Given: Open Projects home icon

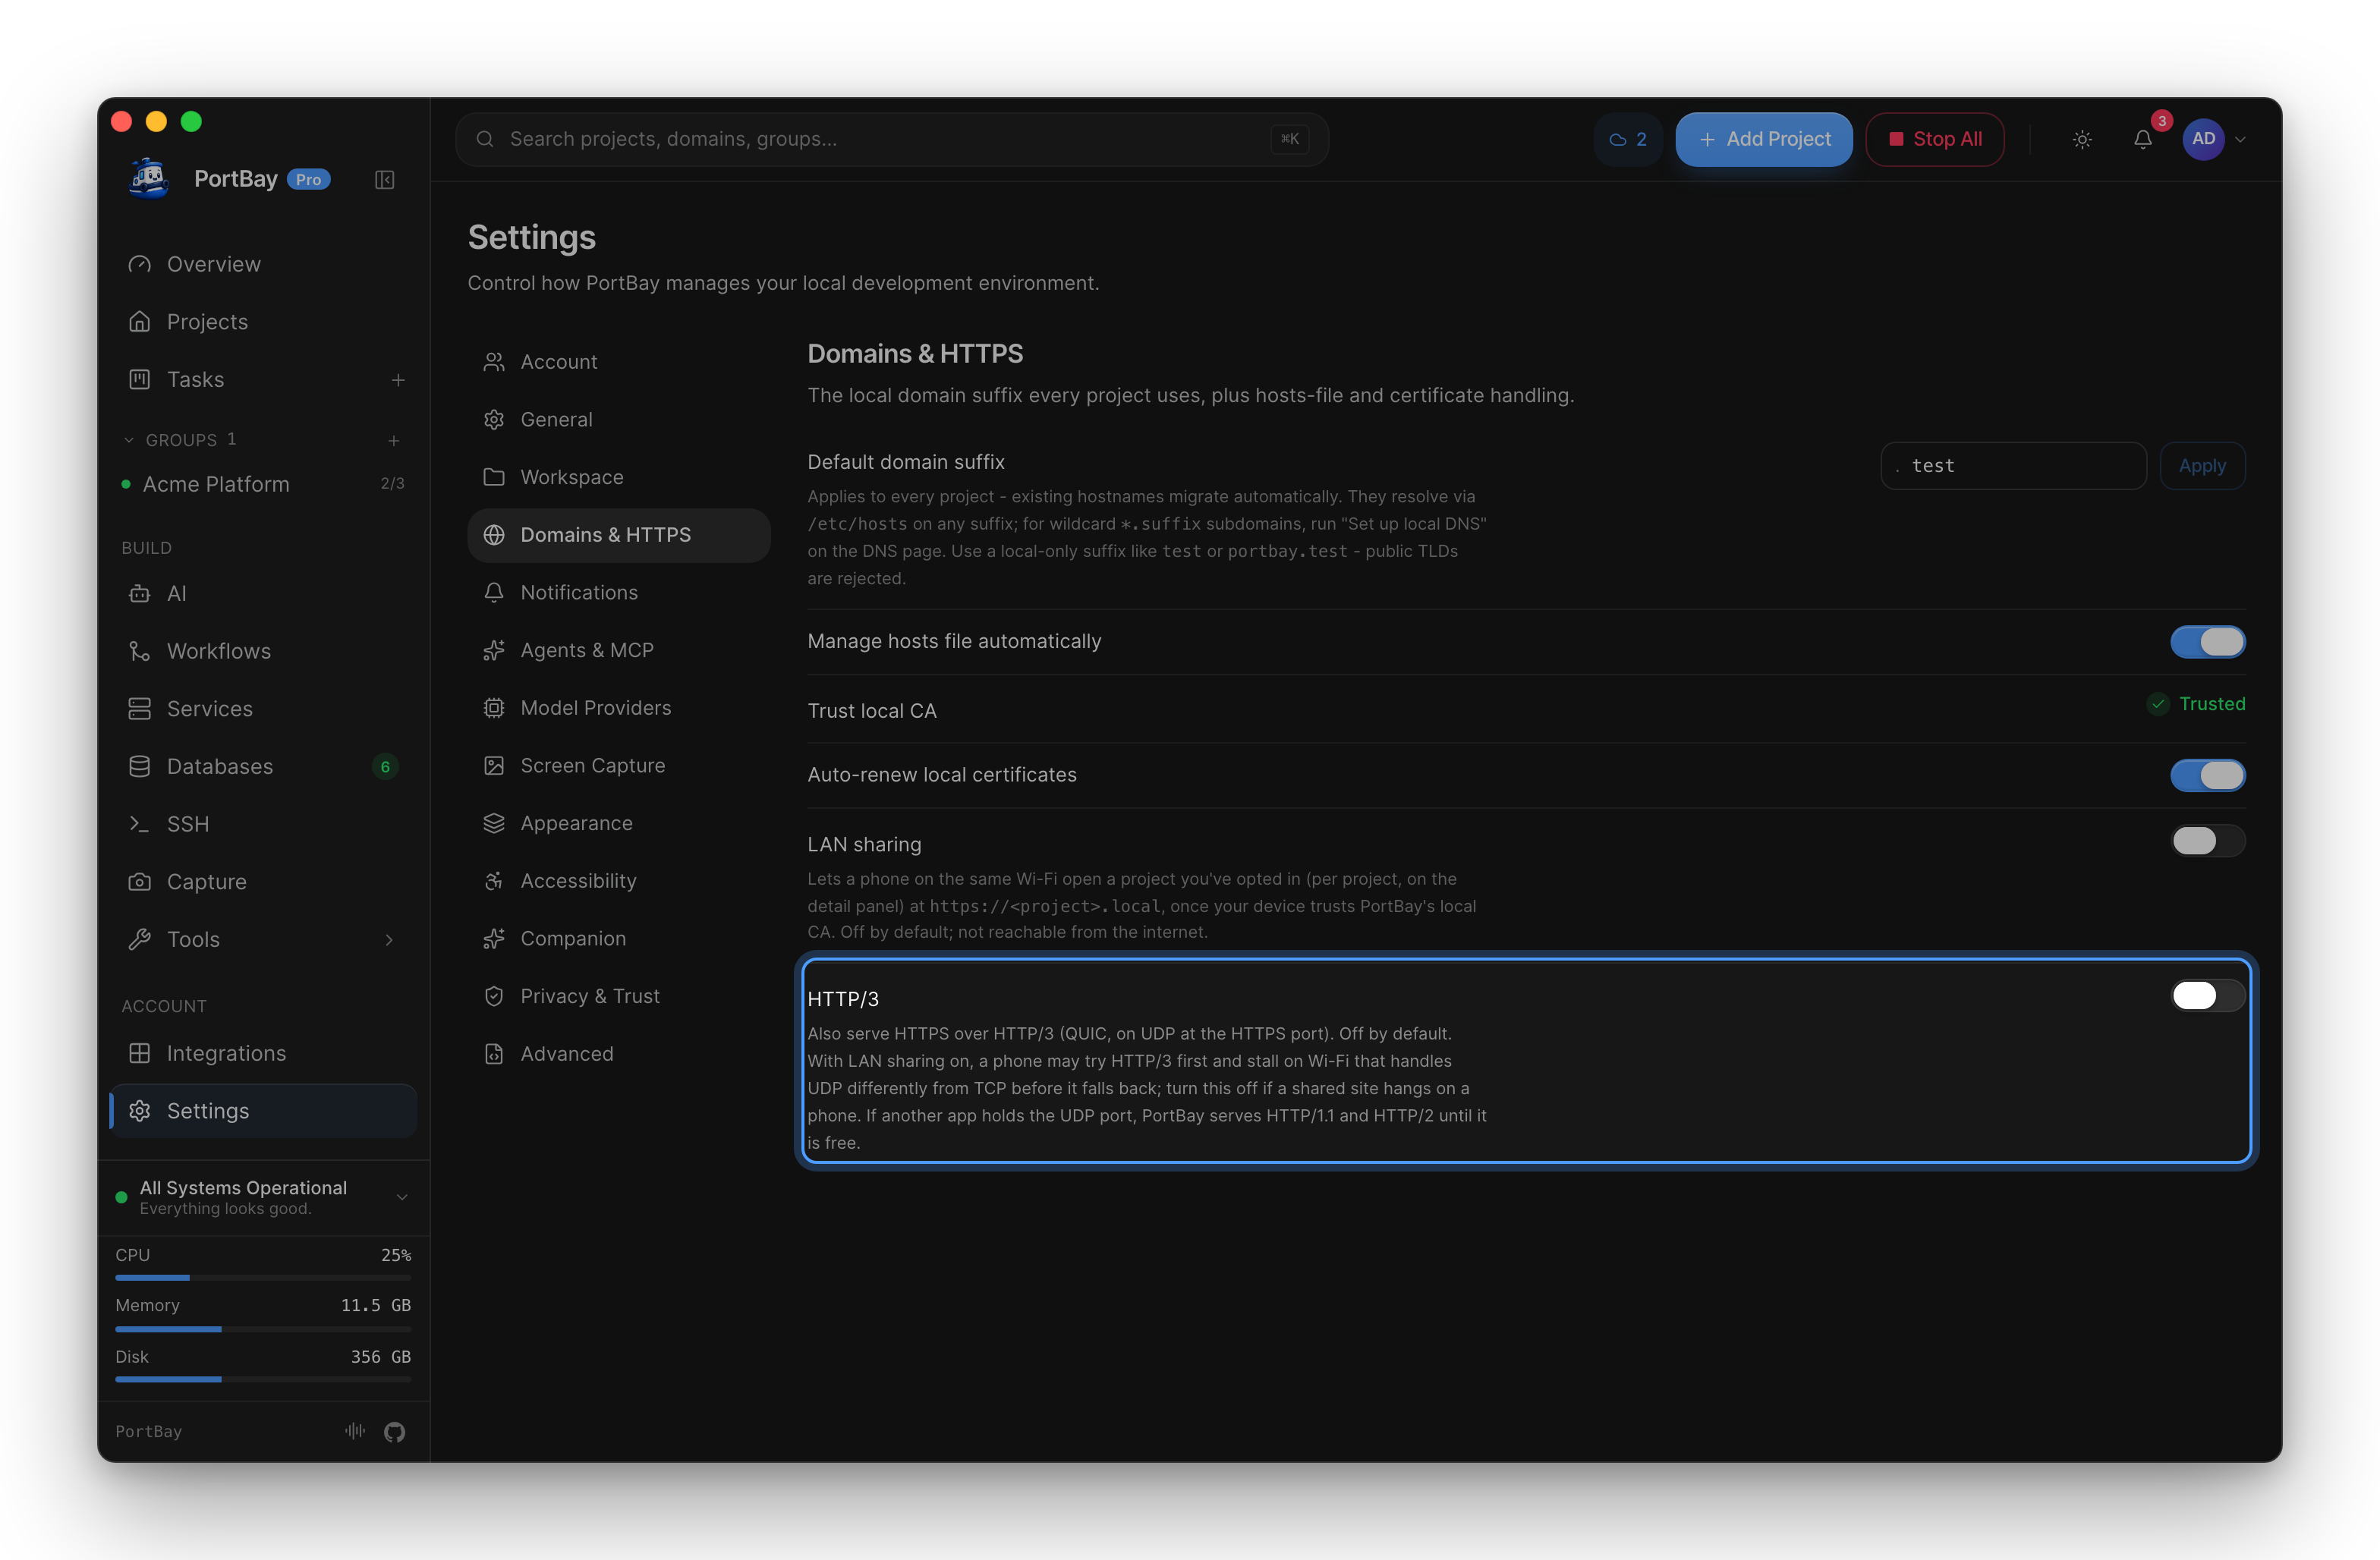Looking at the screenshot, I should pyautogui.click(x=140, y=322).
